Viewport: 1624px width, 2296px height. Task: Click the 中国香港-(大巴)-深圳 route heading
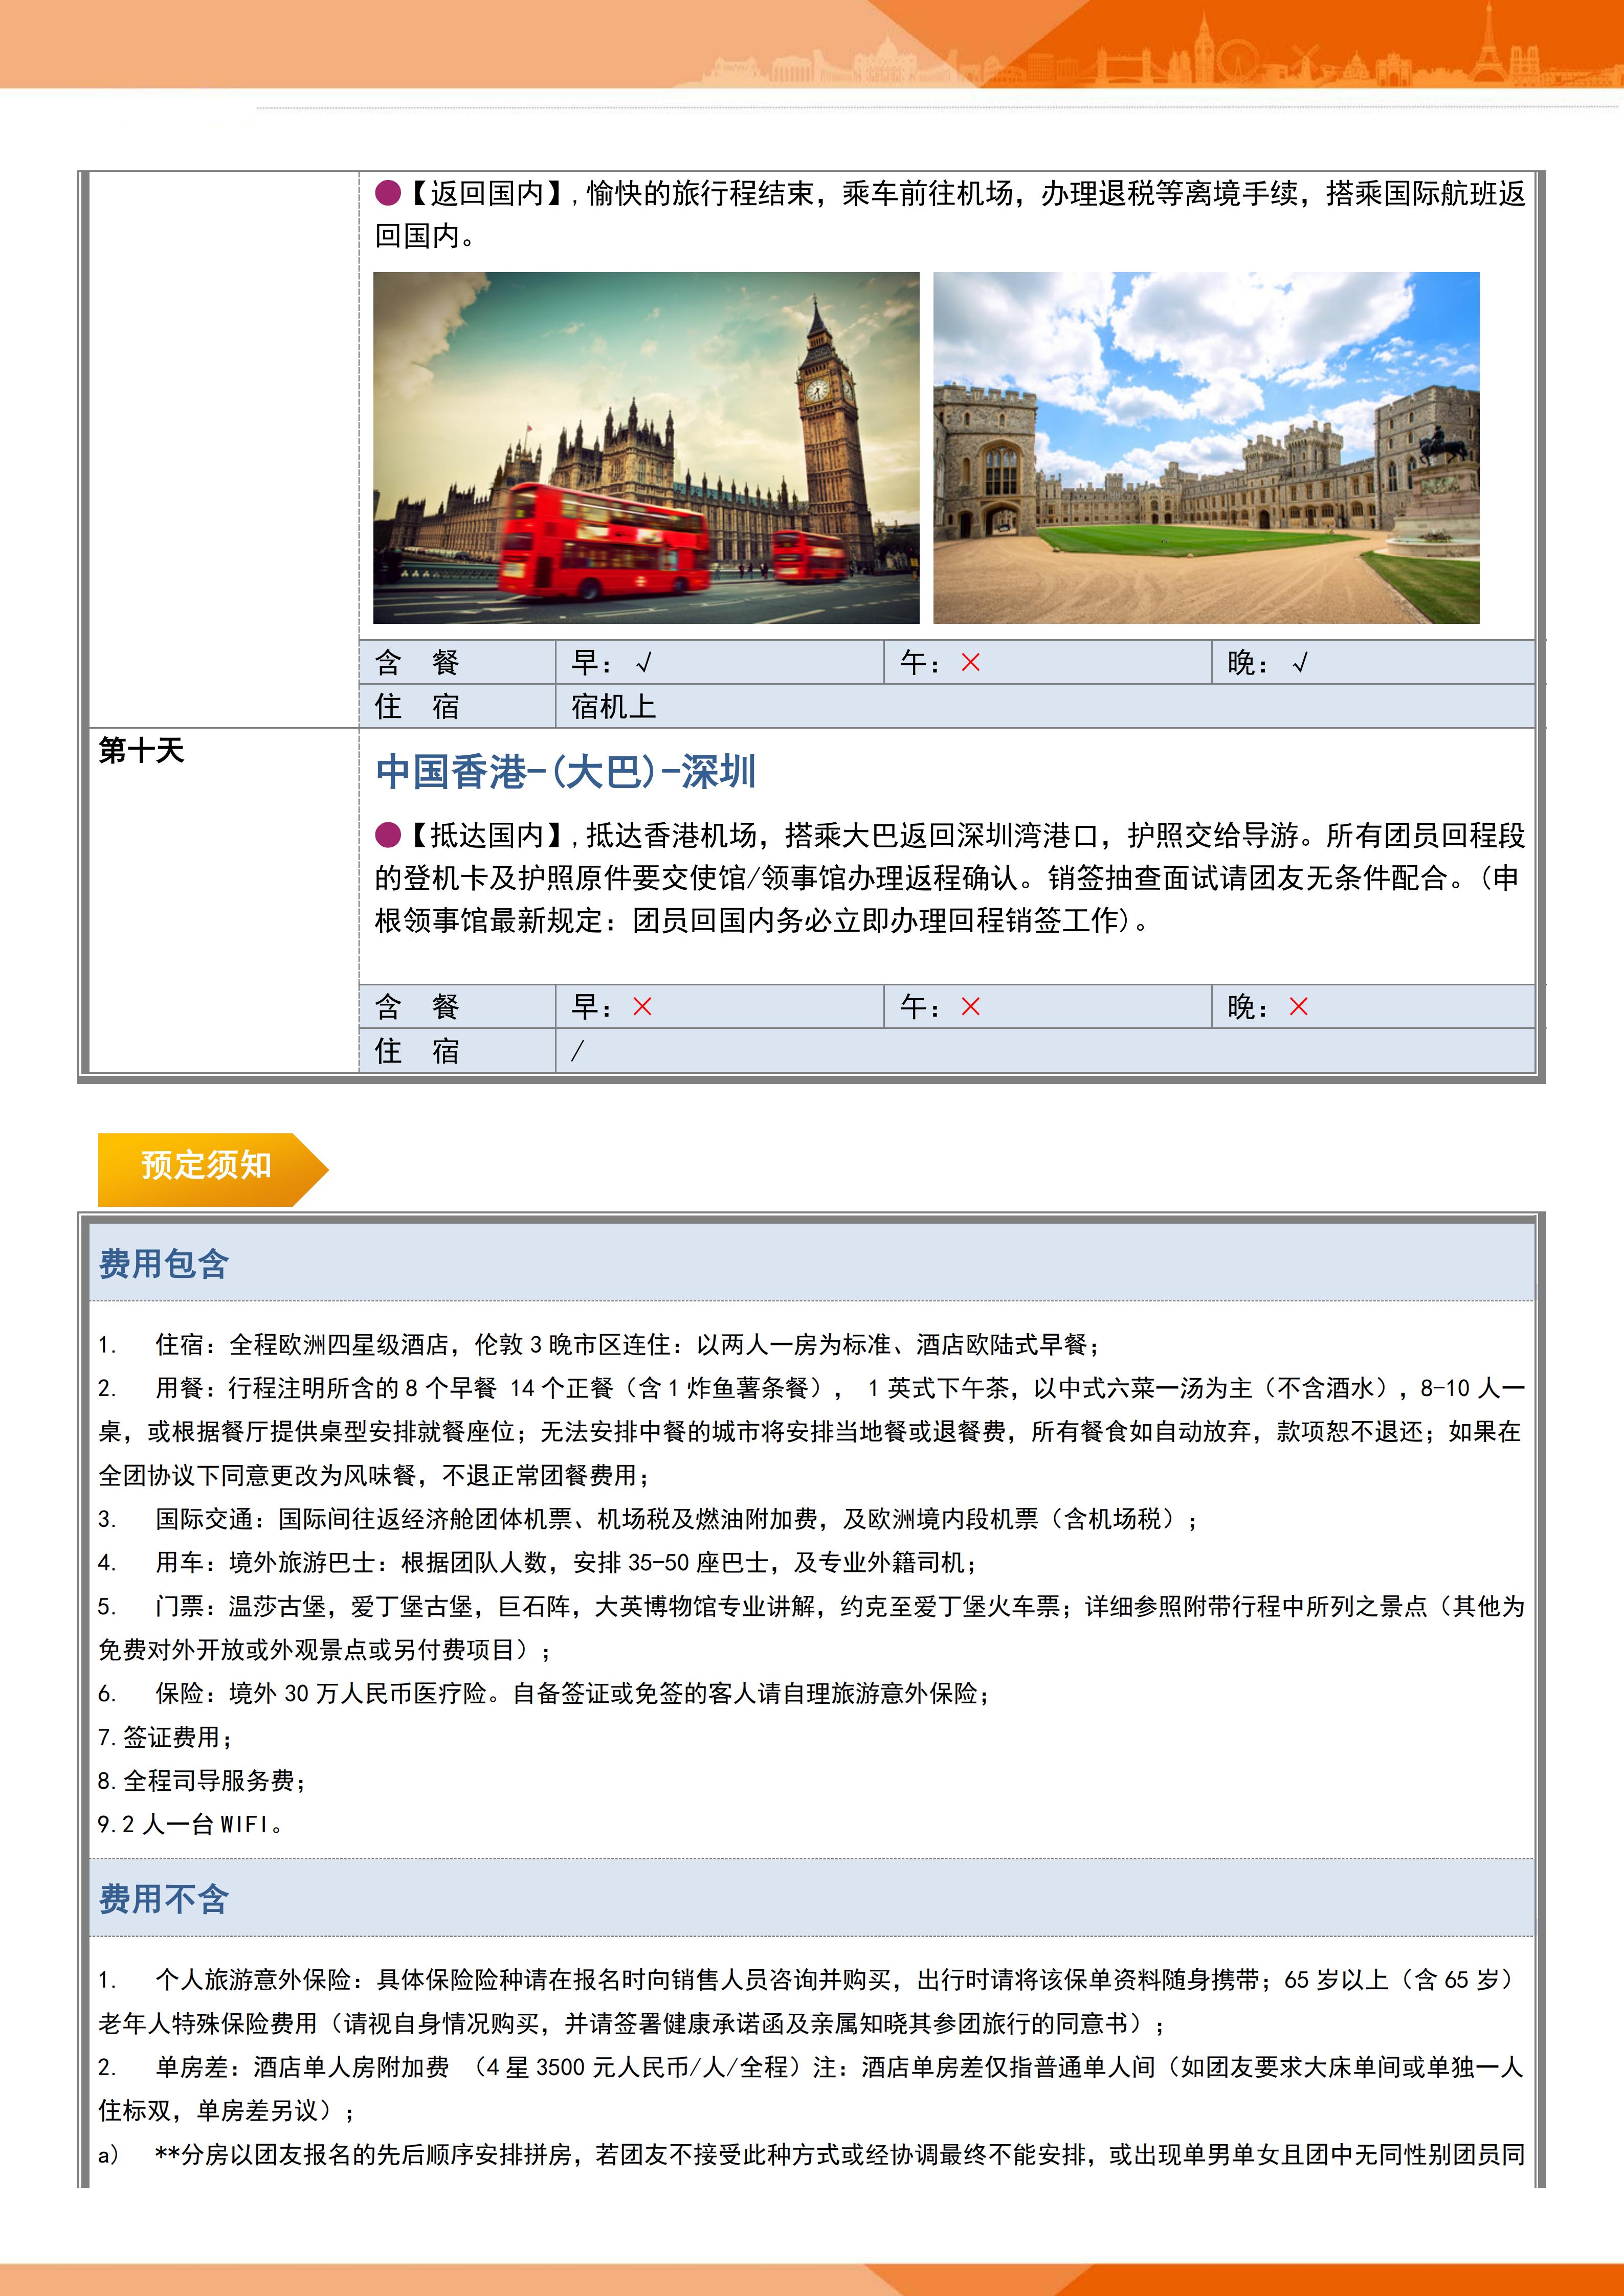[566, 771]
